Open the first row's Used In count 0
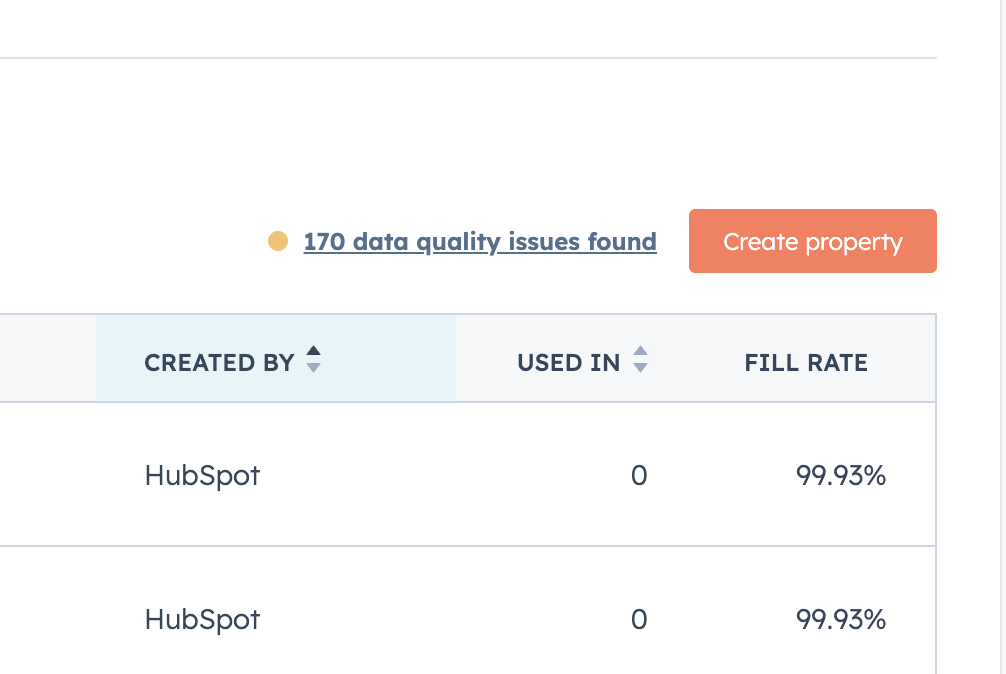This screenshot has width=1006, height=674. 639,475
